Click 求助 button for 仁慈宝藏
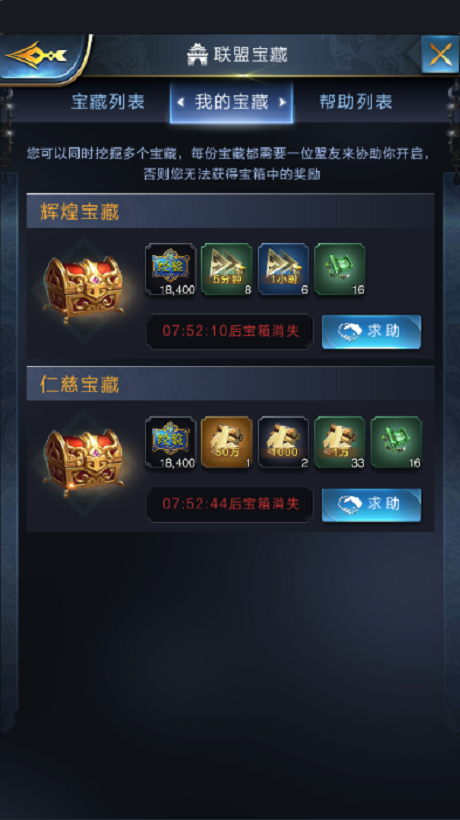The width and height of the screenshot is (460, 820). 371,505
